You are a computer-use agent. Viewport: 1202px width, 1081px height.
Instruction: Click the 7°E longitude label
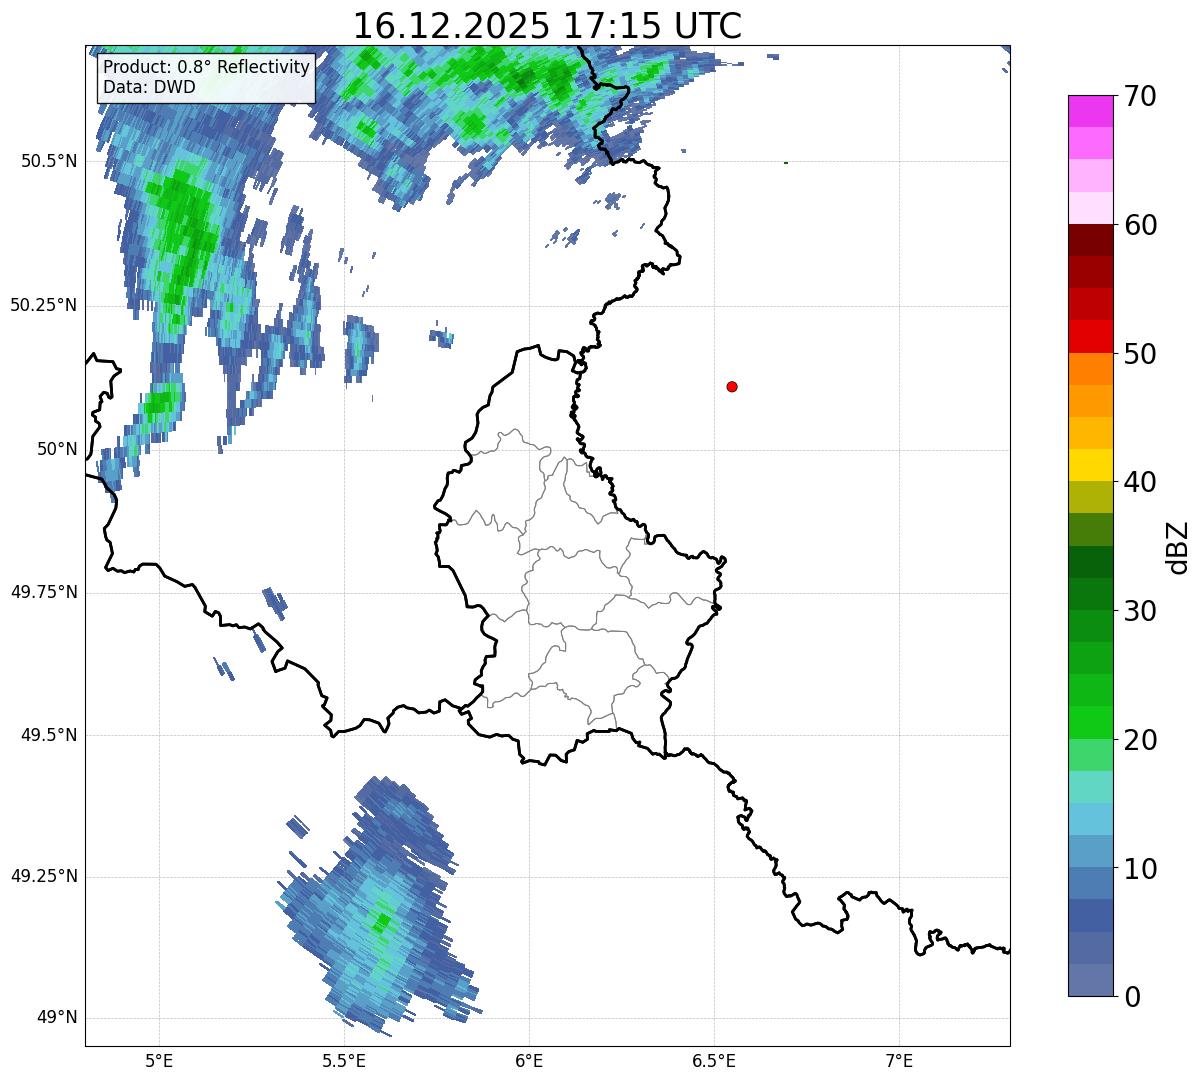(x=899, y=1060)
